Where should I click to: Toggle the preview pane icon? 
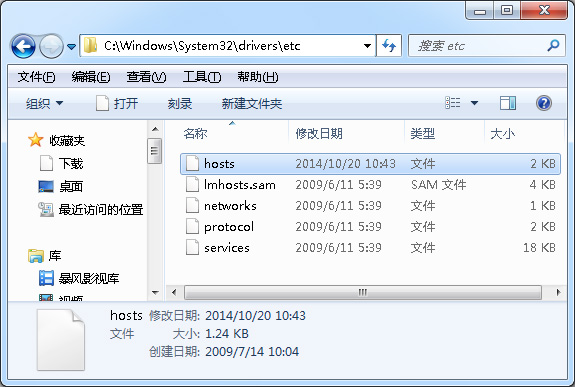coord(508,103)
